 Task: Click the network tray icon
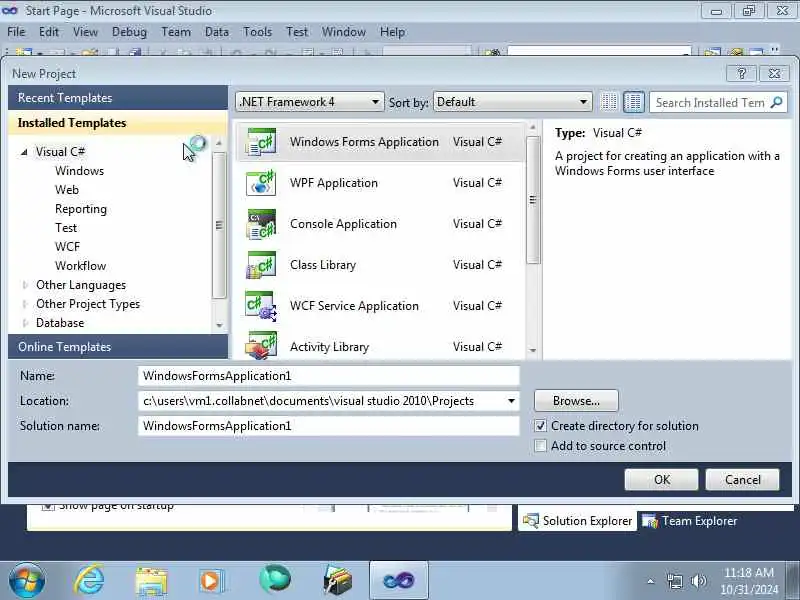[x=674, y=581]
